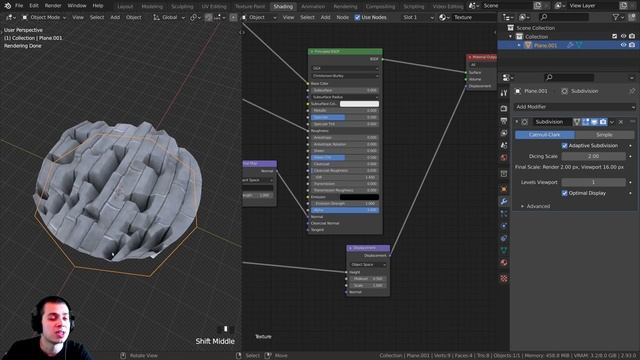Open the Add Modifier dropdown
Image resolution: width=640 pixels, height=360 pixels.
click(x=574, y=107)
